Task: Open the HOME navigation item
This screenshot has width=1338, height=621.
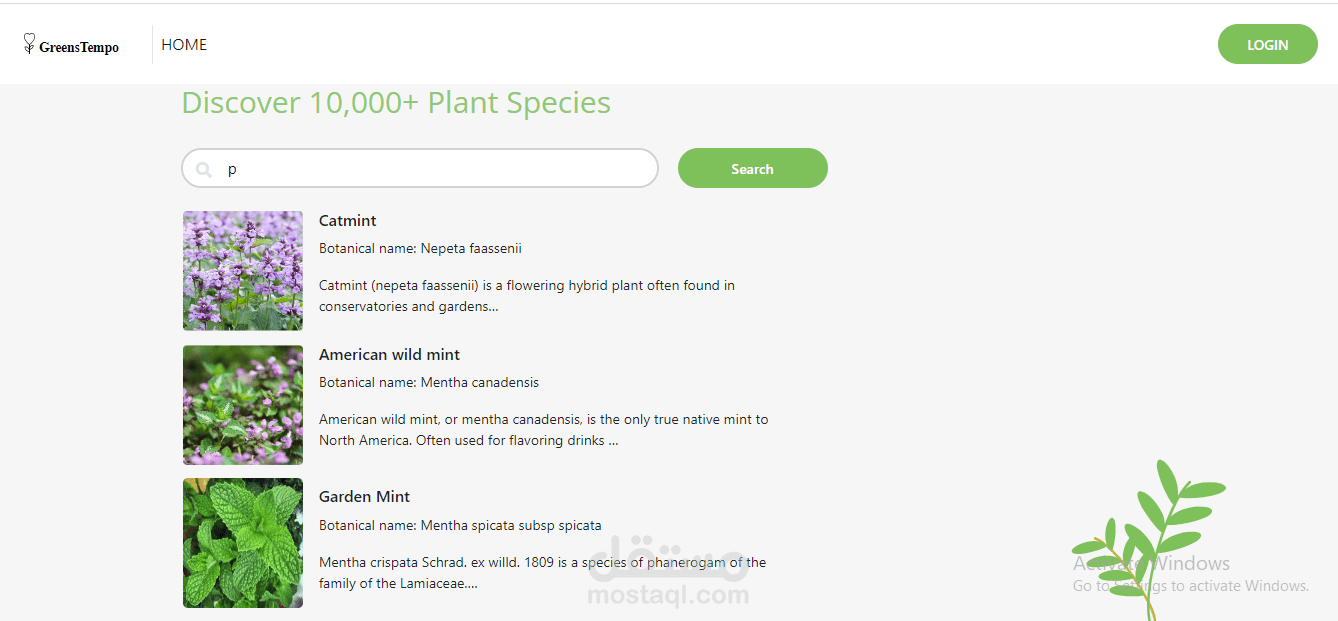Action: (x=184, y=45)
